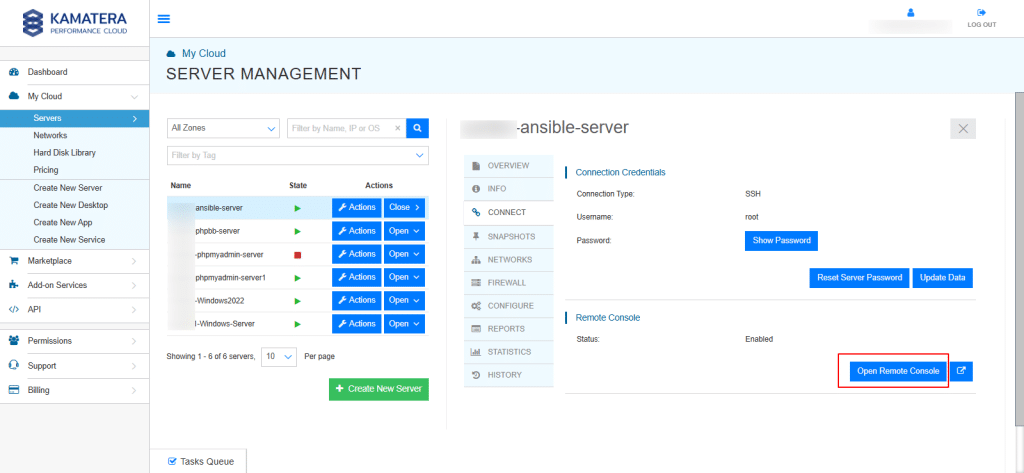1024x473 pixels.
Task: Open dropdown for -Windows2022
Action: click(404, 301)
